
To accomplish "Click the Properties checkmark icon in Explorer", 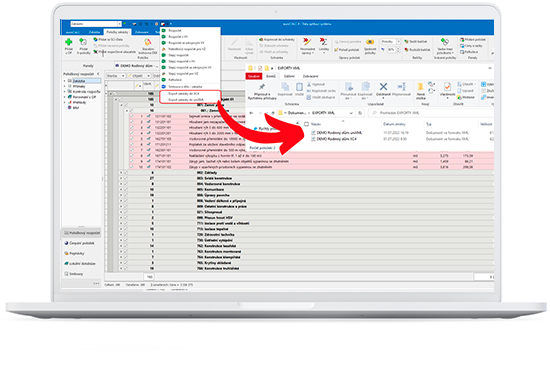I will tap(447, 87).
